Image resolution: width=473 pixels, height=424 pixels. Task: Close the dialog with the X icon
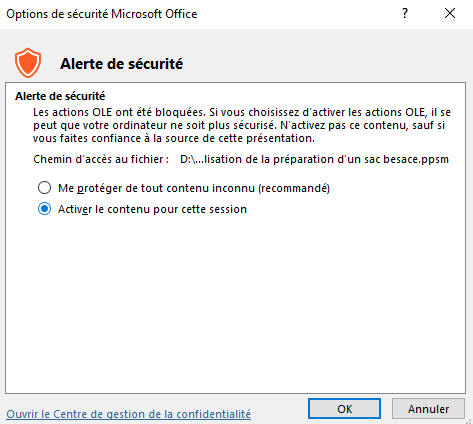point(450,14)
